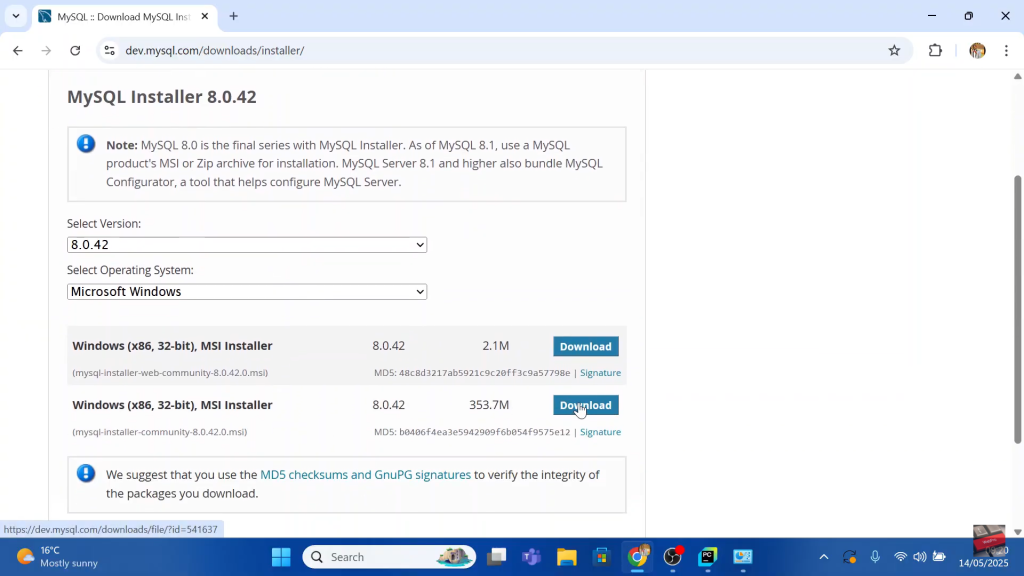Show hidden system tray icons
1024x576 pixels.
point(824,557)
